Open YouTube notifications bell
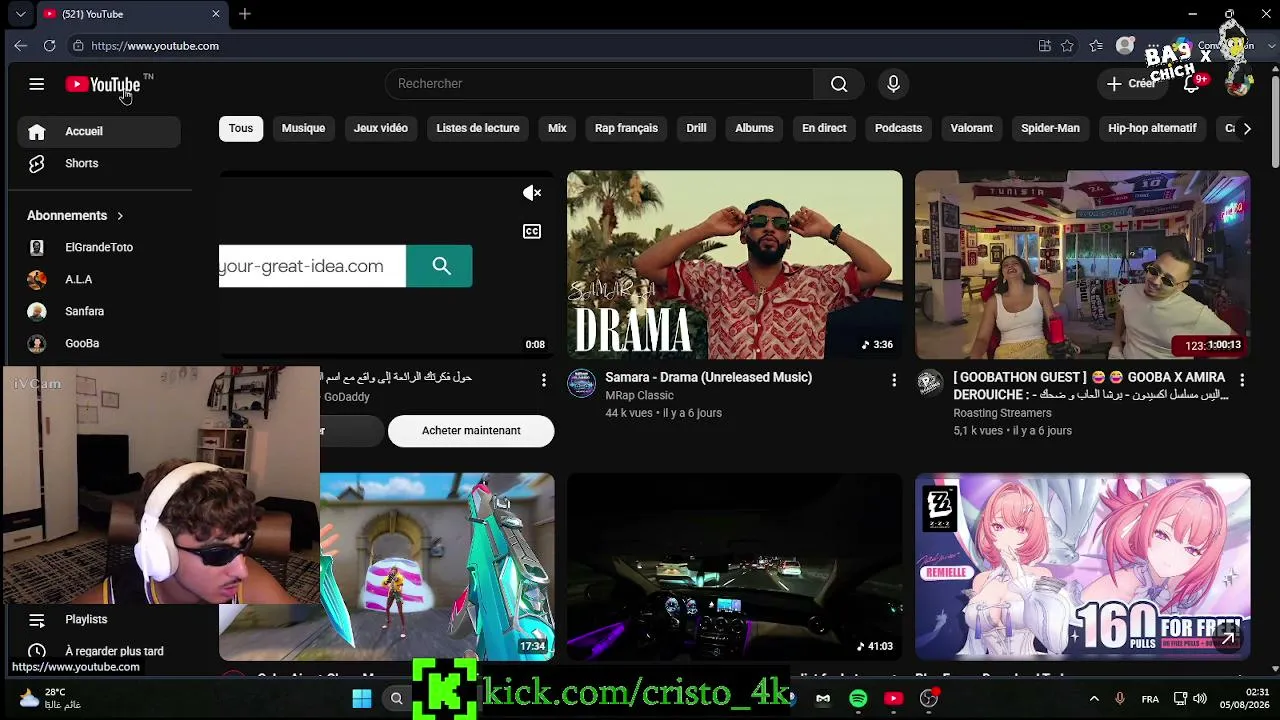The width and height of the screenshot is (1280, 720). [x=1192, y=84]
